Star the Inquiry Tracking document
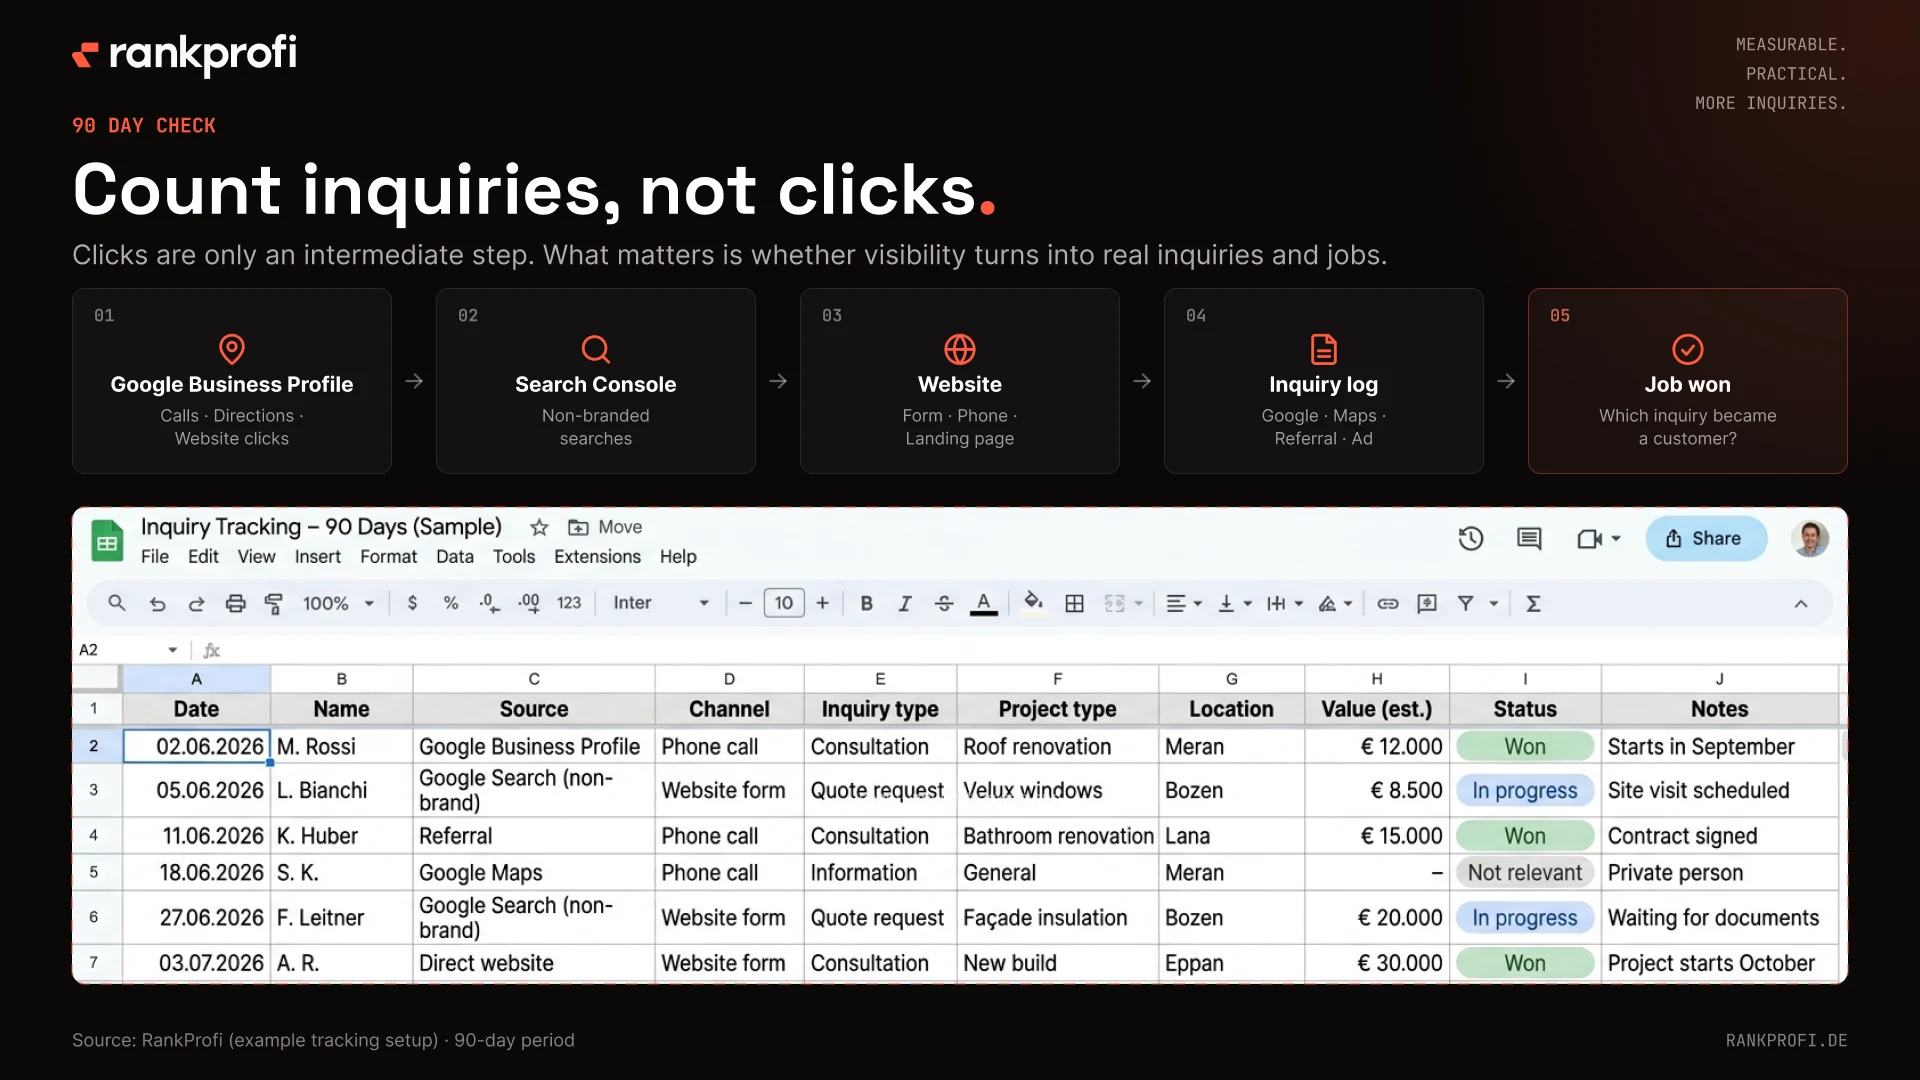Image resolution: width=1920 pixels, height=1080 pixels. point(539,527)
